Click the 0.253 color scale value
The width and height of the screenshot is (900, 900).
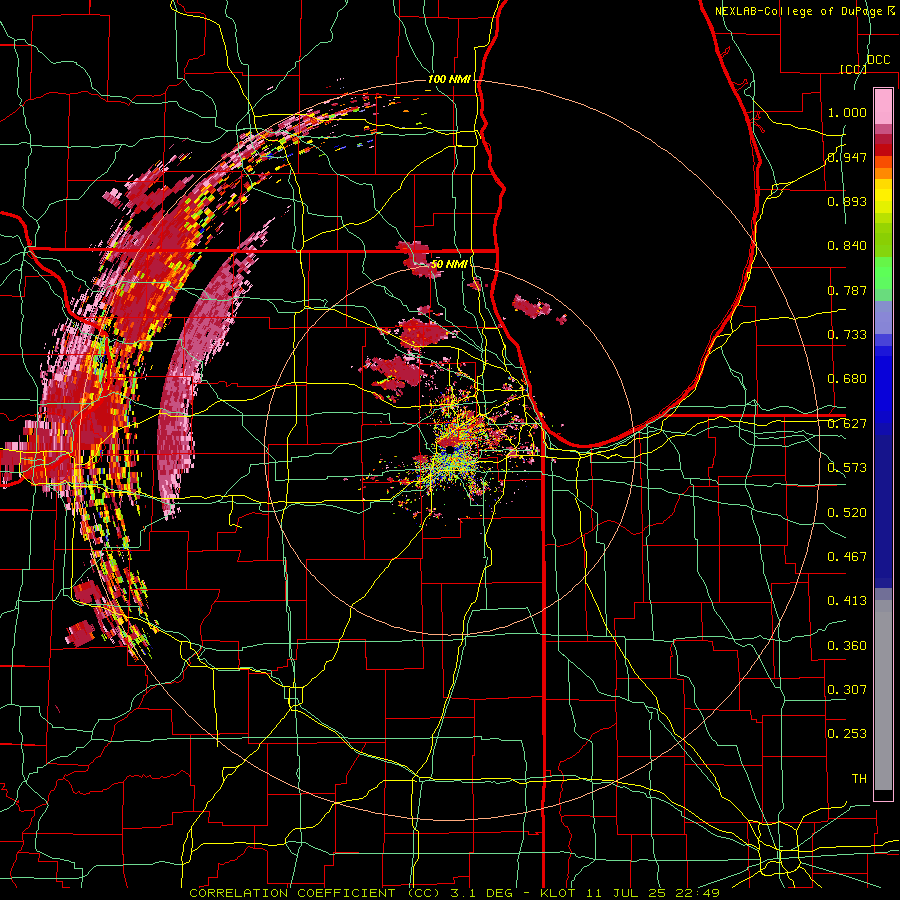(x=847, y=734)
